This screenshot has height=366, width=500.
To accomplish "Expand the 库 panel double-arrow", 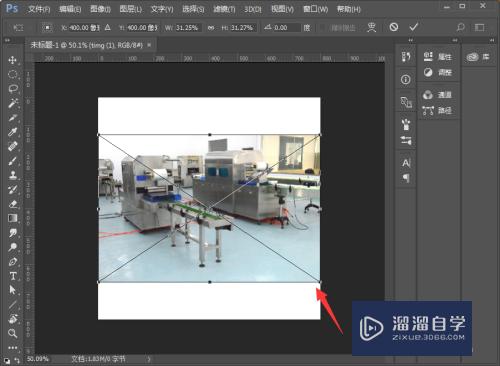I will (x=492, y=40).
